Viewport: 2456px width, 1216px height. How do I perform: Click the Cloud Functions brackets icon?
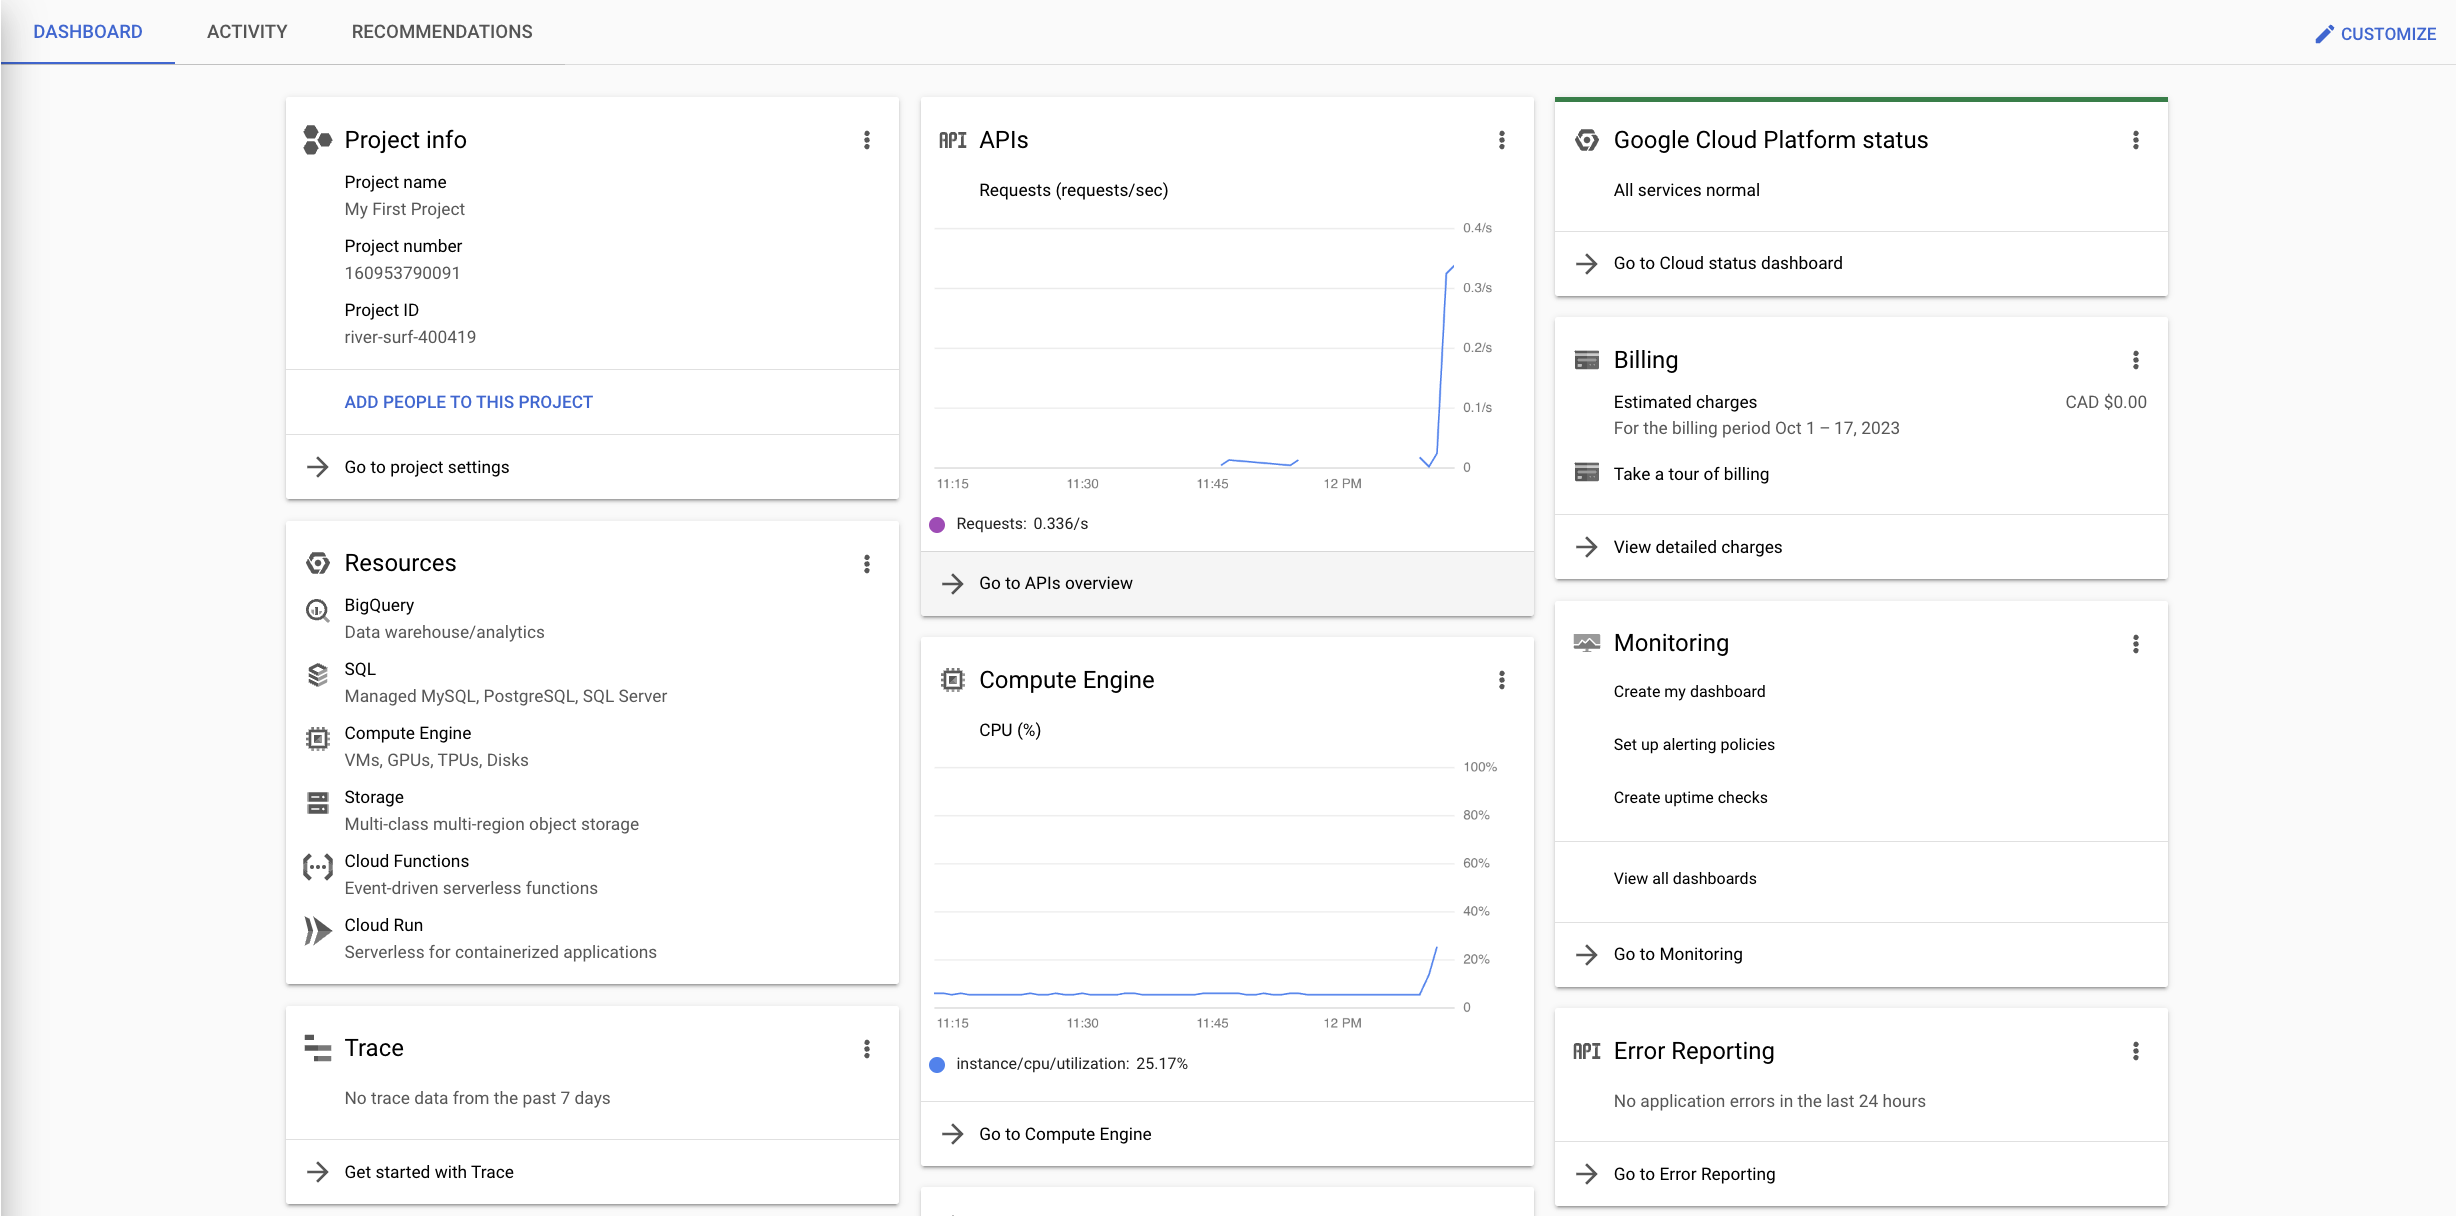[x=317, y=867]
